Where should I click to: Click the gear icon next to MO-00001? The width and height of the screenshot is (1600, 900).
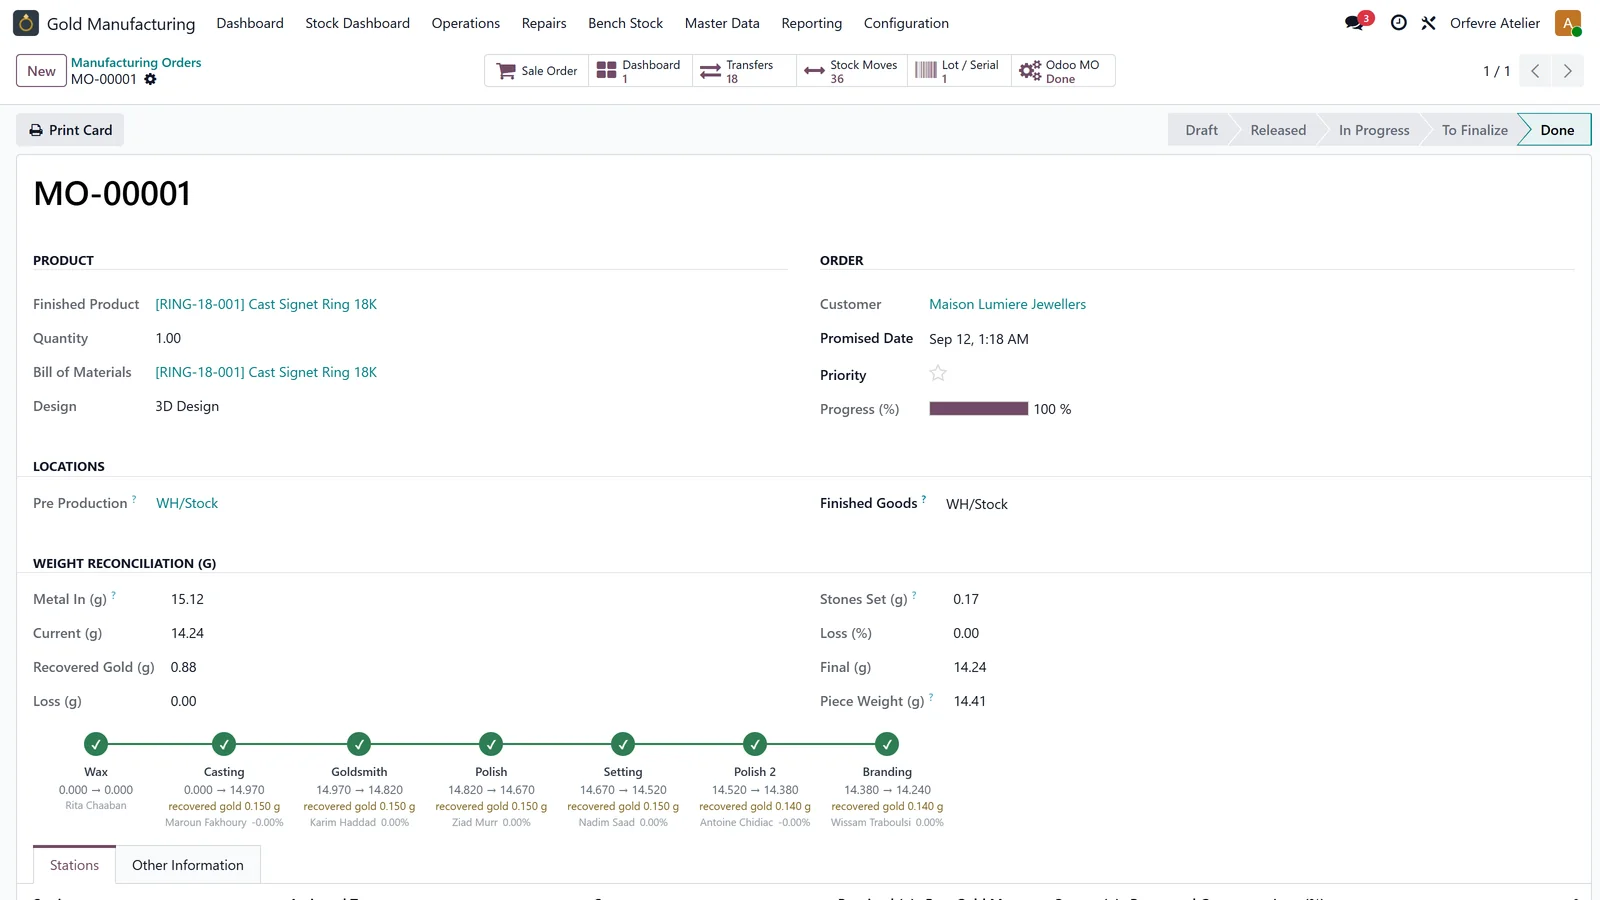[150, 79]
